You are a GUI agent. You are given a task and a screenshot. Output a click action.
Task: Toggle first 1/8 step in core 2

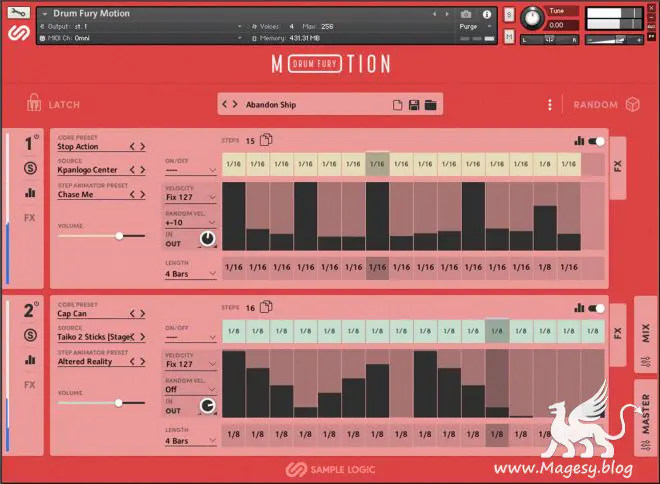point(234,331)
